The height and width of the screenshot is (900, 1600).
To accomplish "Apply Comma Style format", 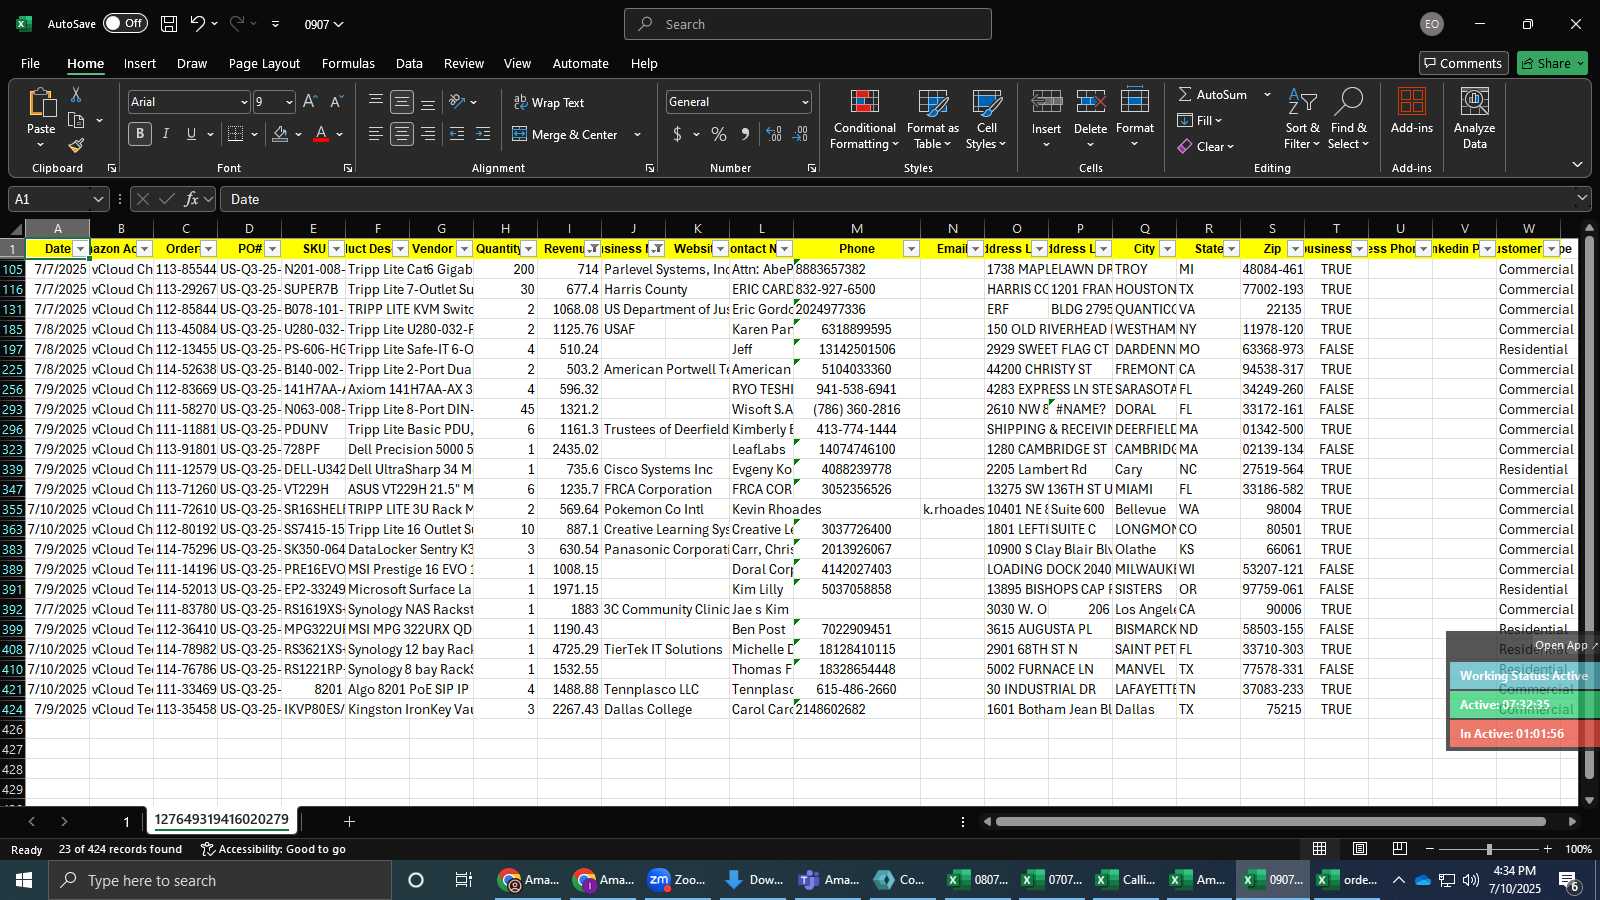I will (x=745, y=134).
